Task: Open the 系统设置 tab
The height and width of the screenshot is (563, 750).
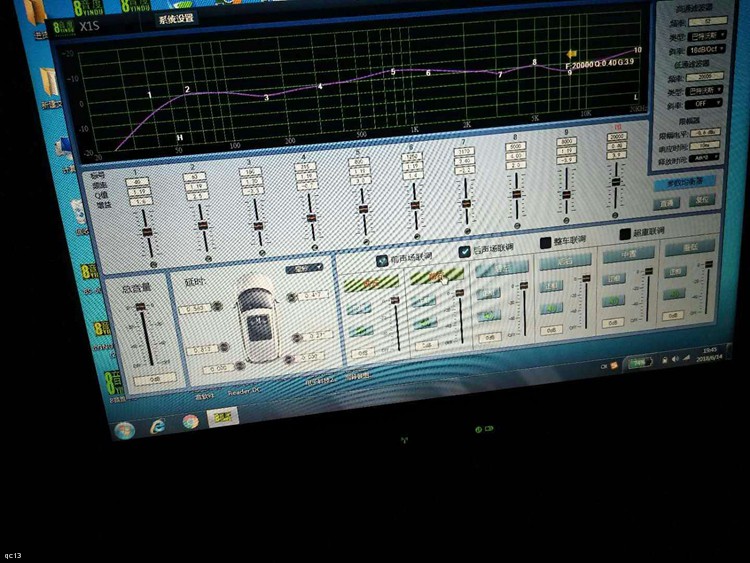Action: pos(177,18)
